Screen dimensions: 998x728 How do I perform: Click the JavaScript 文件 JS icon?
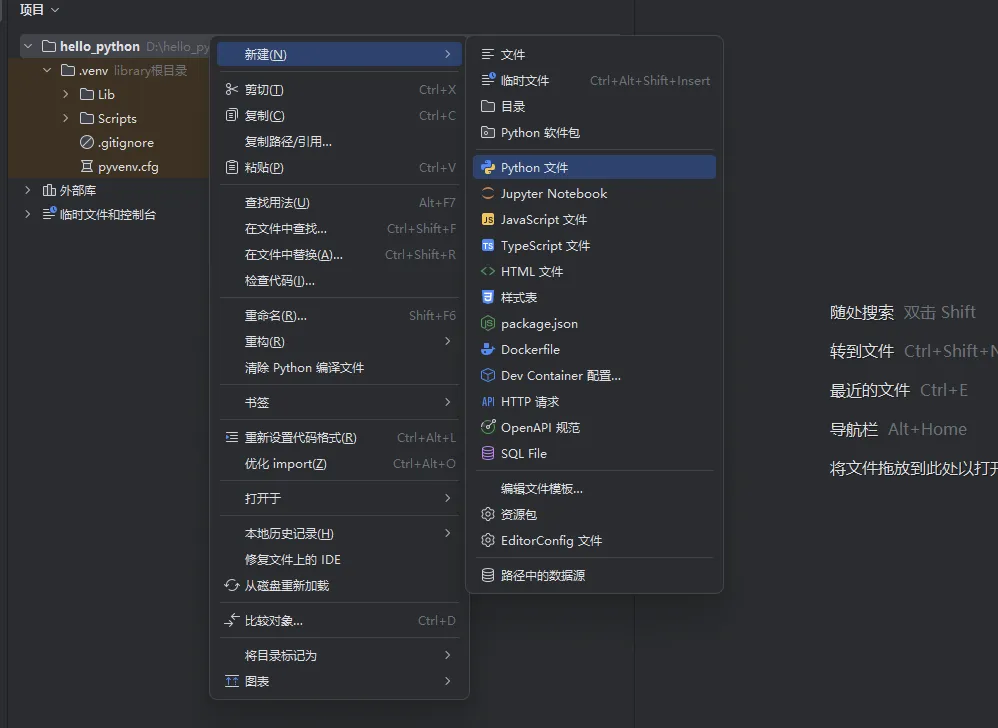(x=488, y=220)
